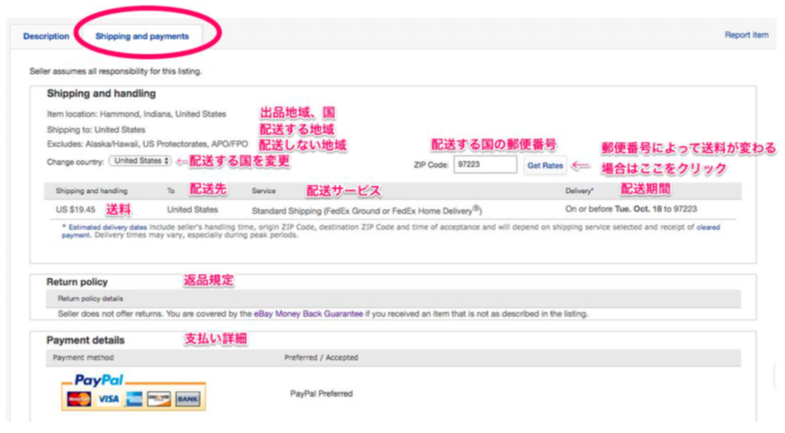Select the Shipping and payments tab
Image resolution: width=785 pixels, height=433 pixels.
click(141, 36)
